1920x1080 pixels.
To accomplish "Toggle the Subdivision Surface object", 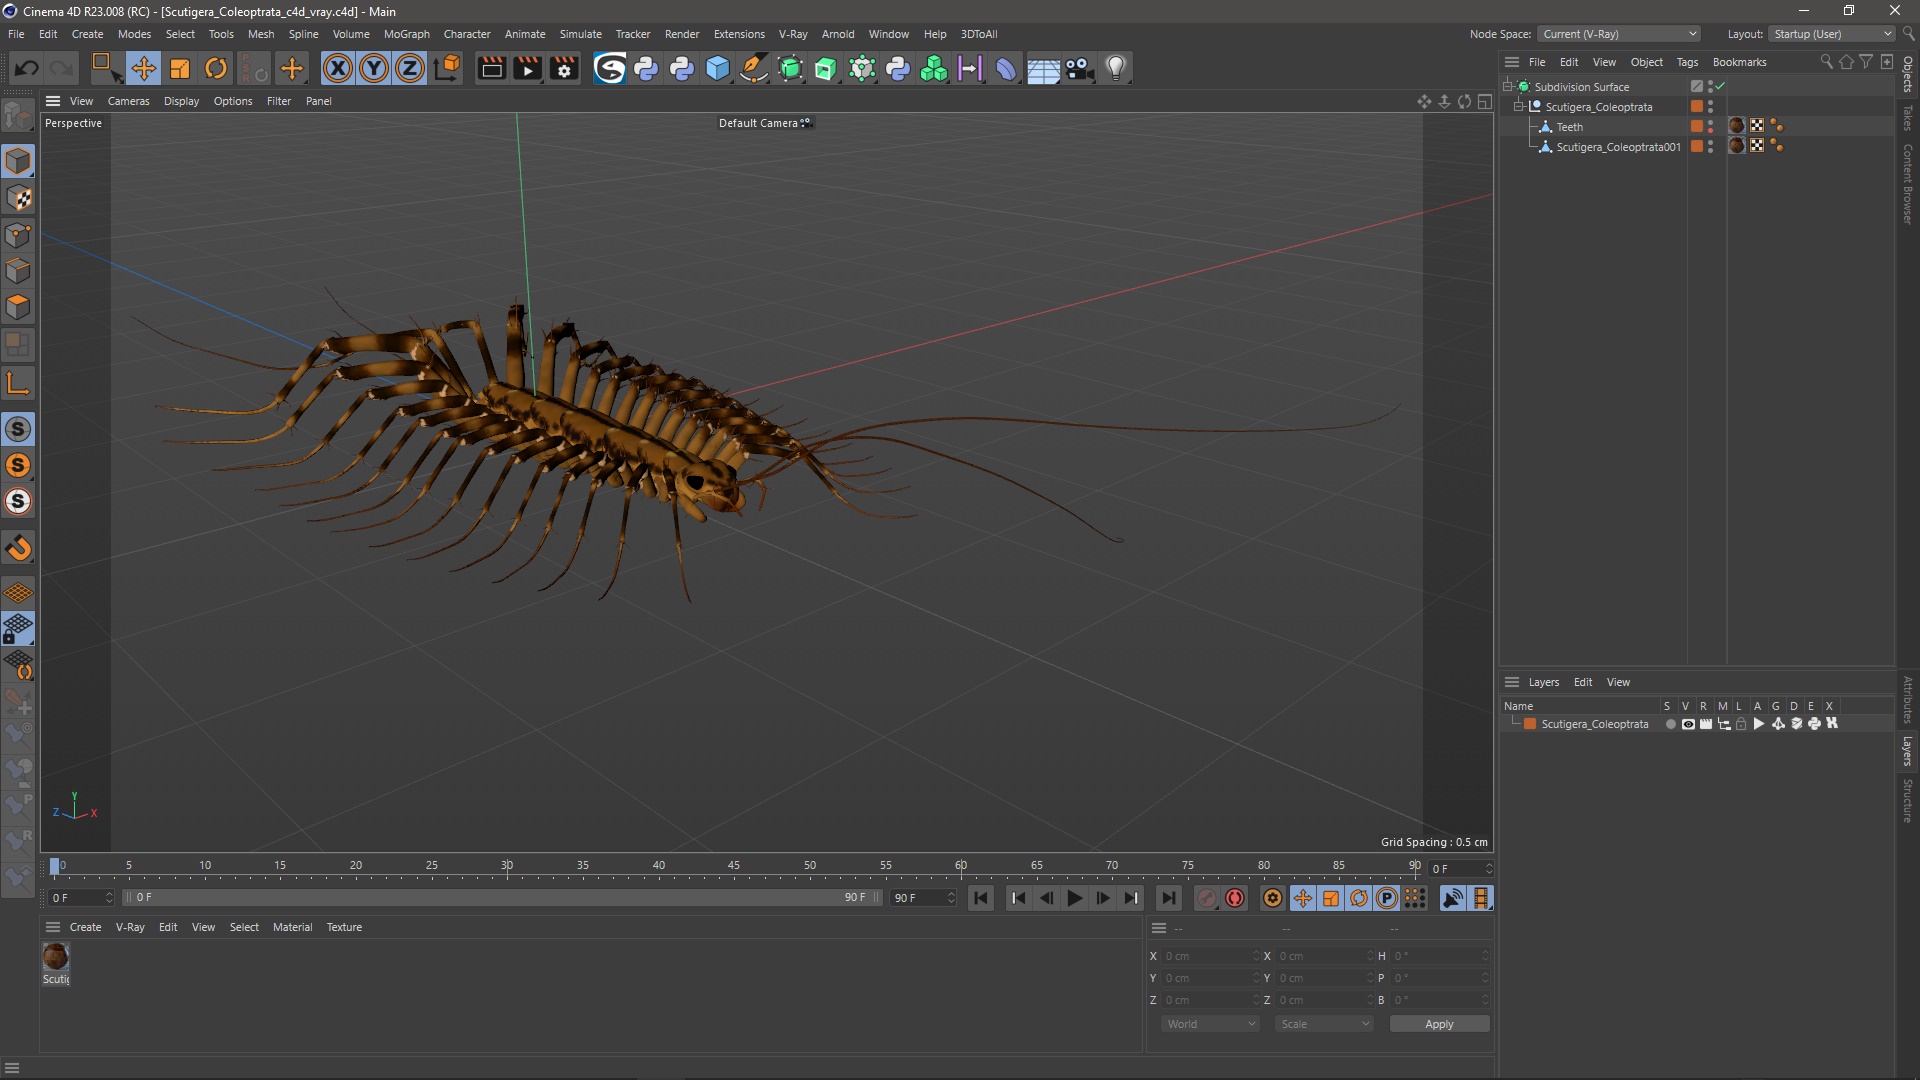I will click(x=1720, y=84).
